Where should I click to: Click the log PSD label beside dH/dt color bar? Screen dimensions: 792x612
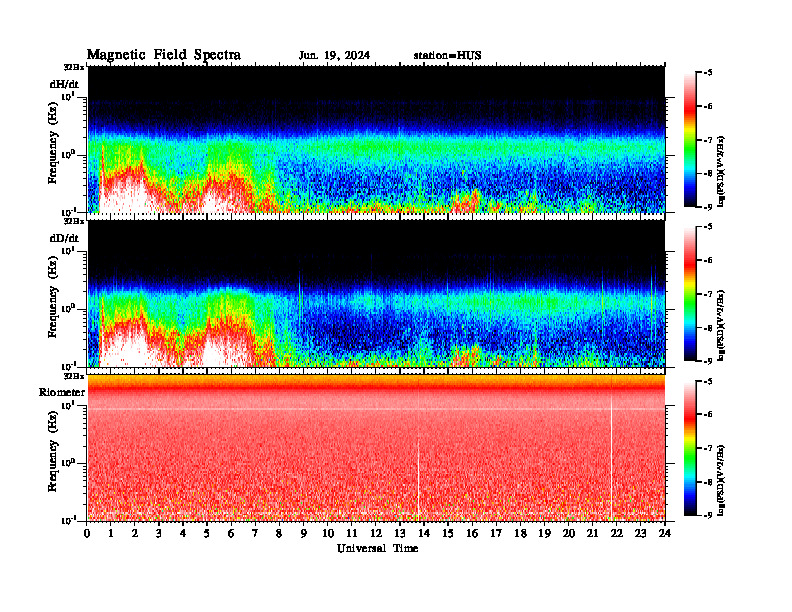click(x=721, y=171)
